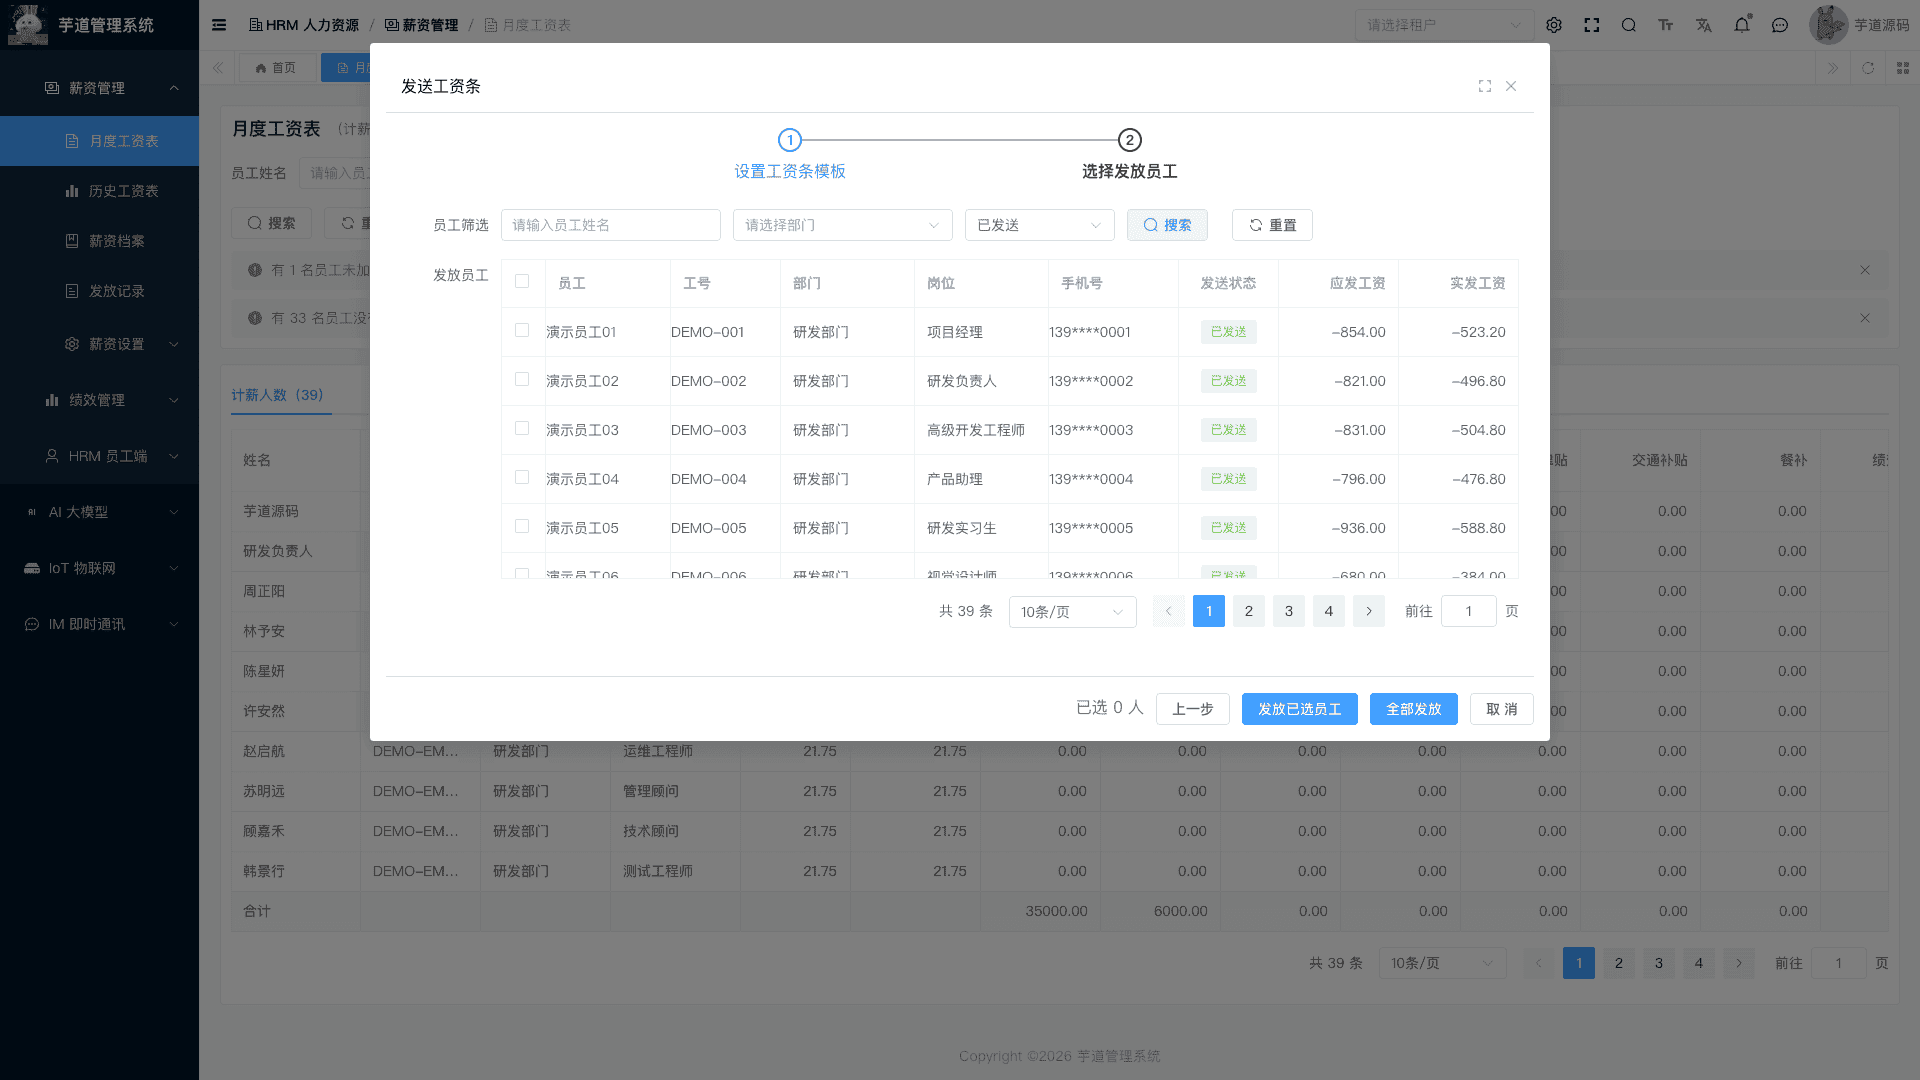The height and width of the screenshot is (1080, 1920).
Task: Click 取消 button in dialog
Action: point(1502,709)
